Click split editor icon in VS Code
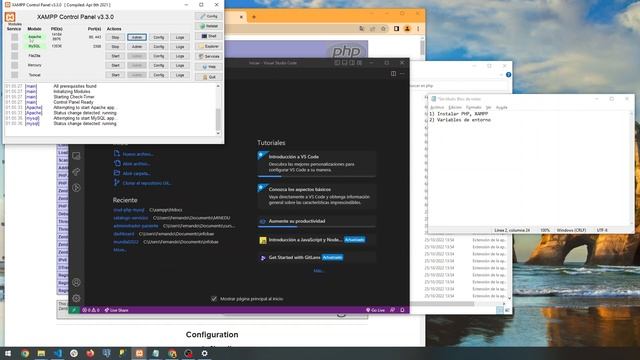Screen dimensions: 640x360 [393, 74]
